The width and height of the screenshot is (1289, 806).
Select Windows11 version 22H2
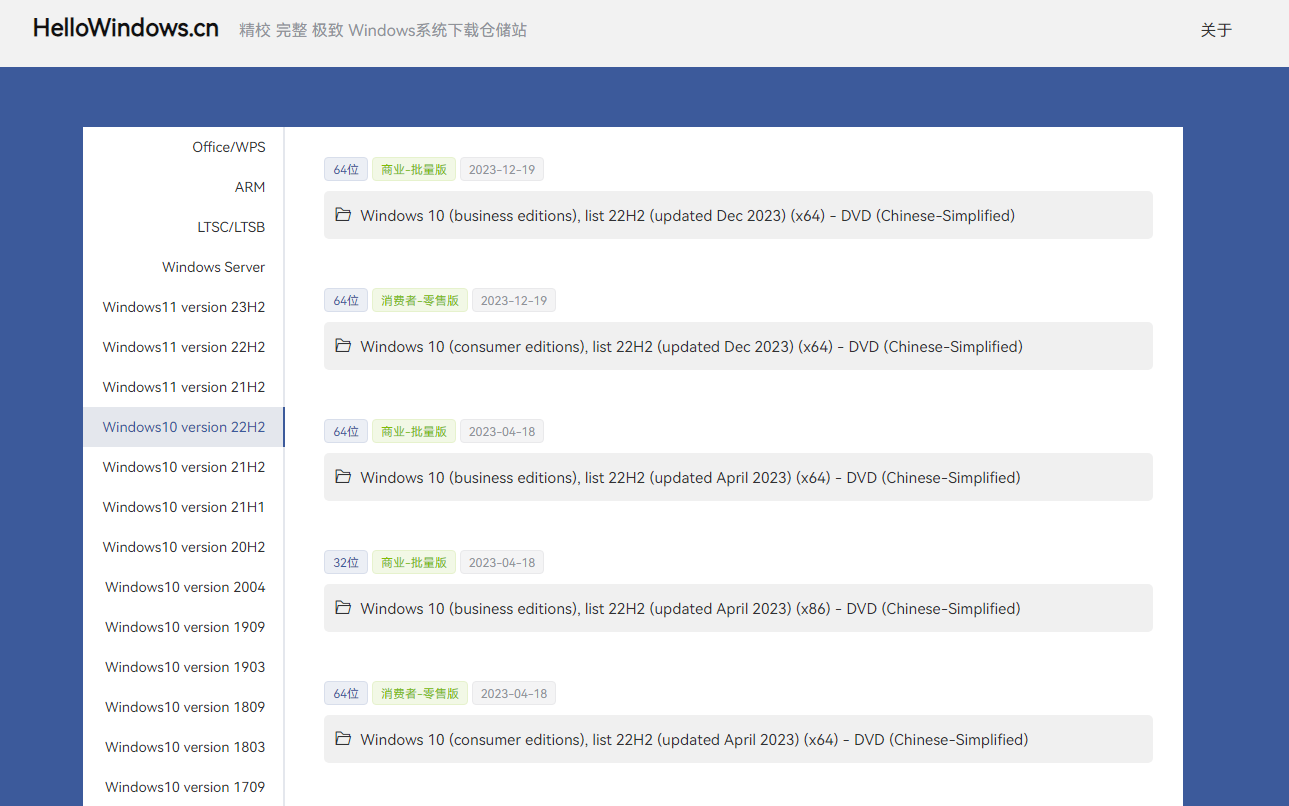pyautogui.click(x=184, y=347)
